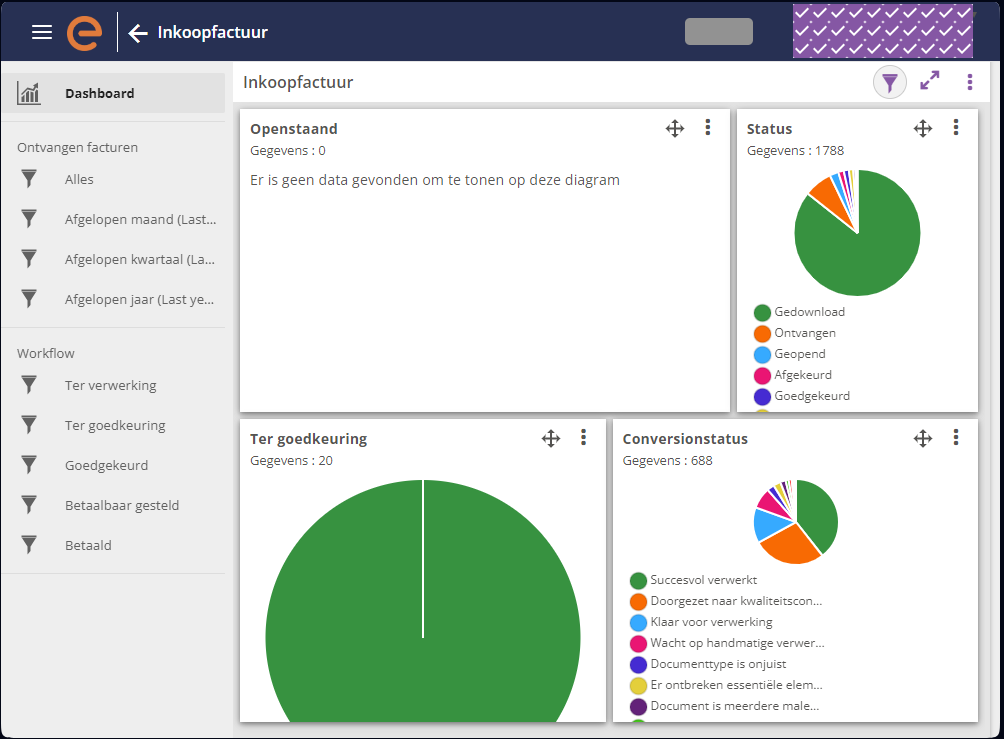Click the 'Gegevens : 20' text
The height and width of the screenshot is (739, 1004).
[291, 460]
